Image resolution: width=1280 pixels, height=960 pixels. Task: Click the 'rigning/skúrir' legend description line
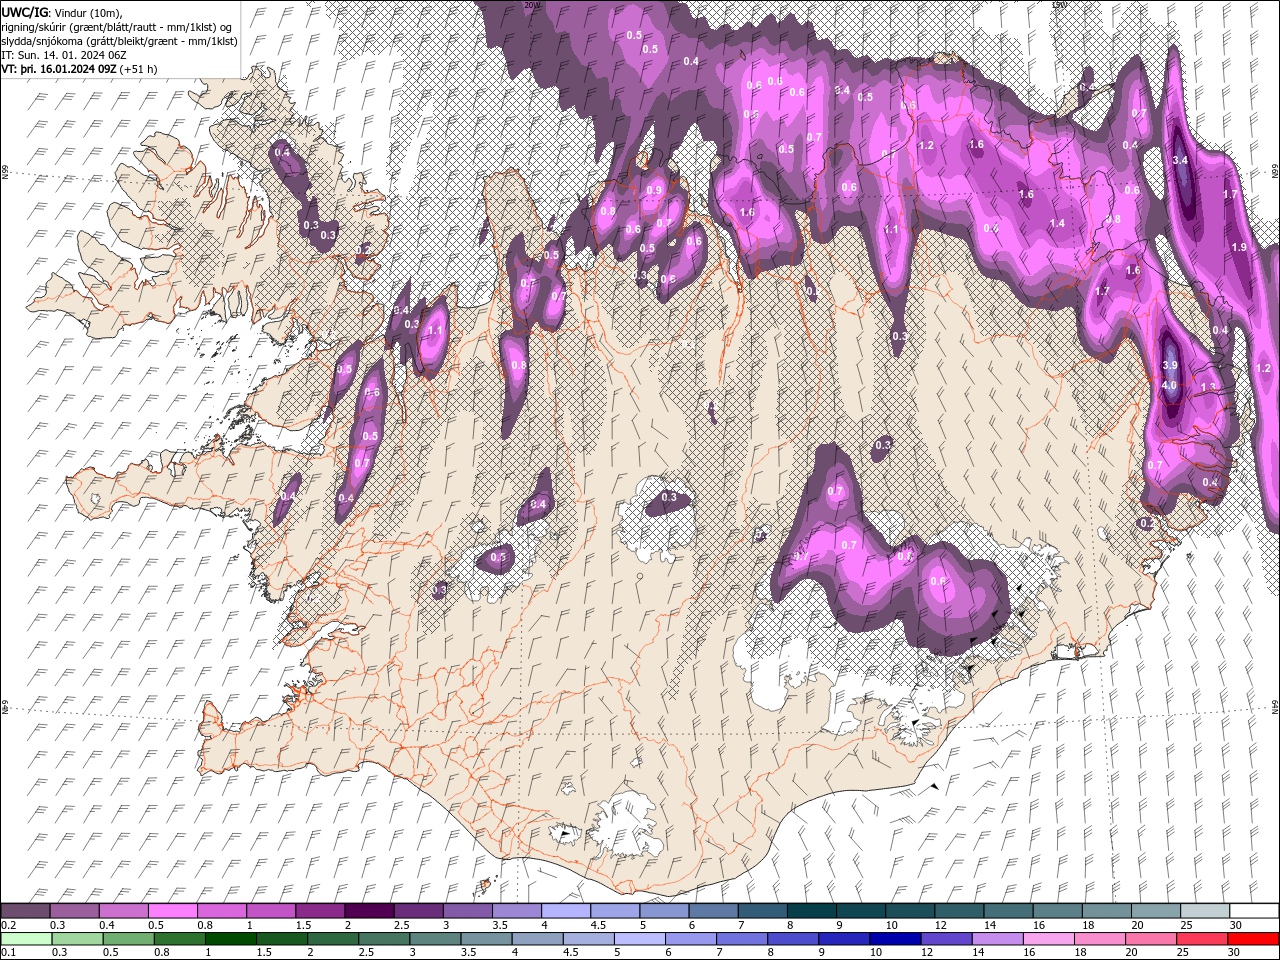(x=118, y=26)
